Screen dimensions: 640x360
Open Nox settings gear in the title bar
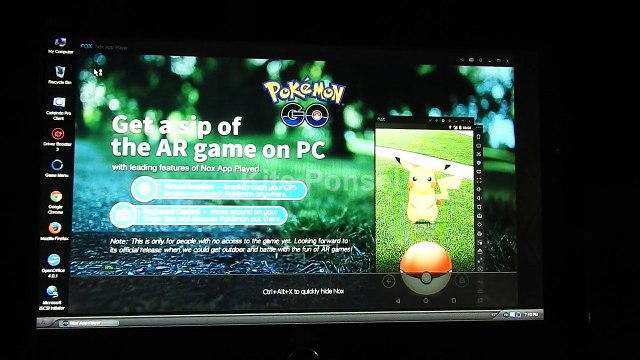tap(480, 60)
